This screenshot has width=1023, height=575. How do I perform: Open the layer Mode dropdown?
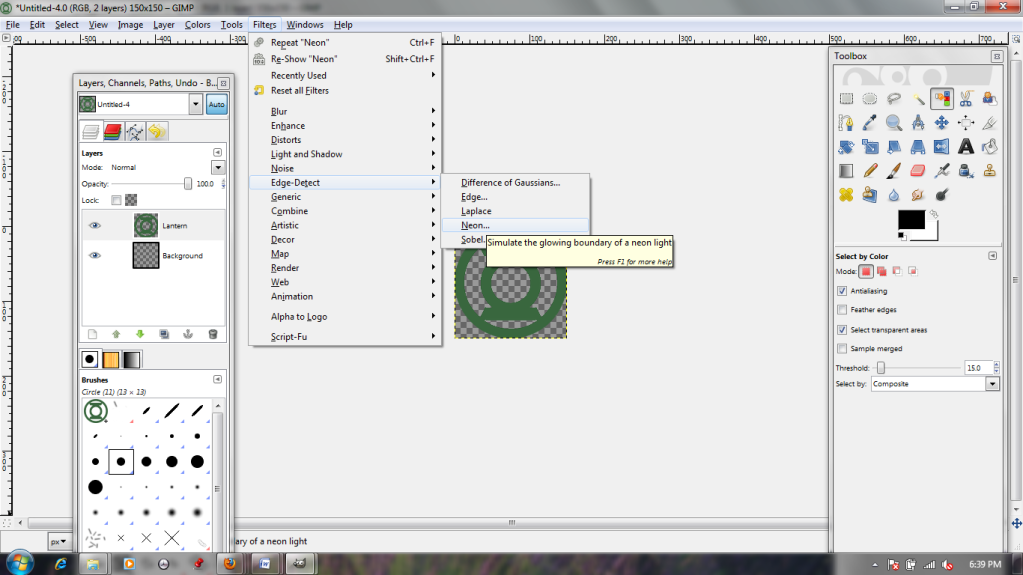pyautogui.click(x=218, y=168)
